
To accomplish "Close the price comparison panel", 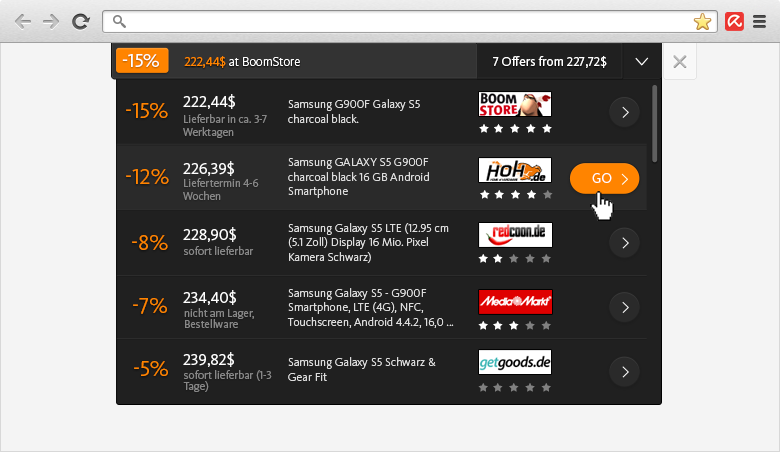I will pyautogui.click(x=680, y=62).
